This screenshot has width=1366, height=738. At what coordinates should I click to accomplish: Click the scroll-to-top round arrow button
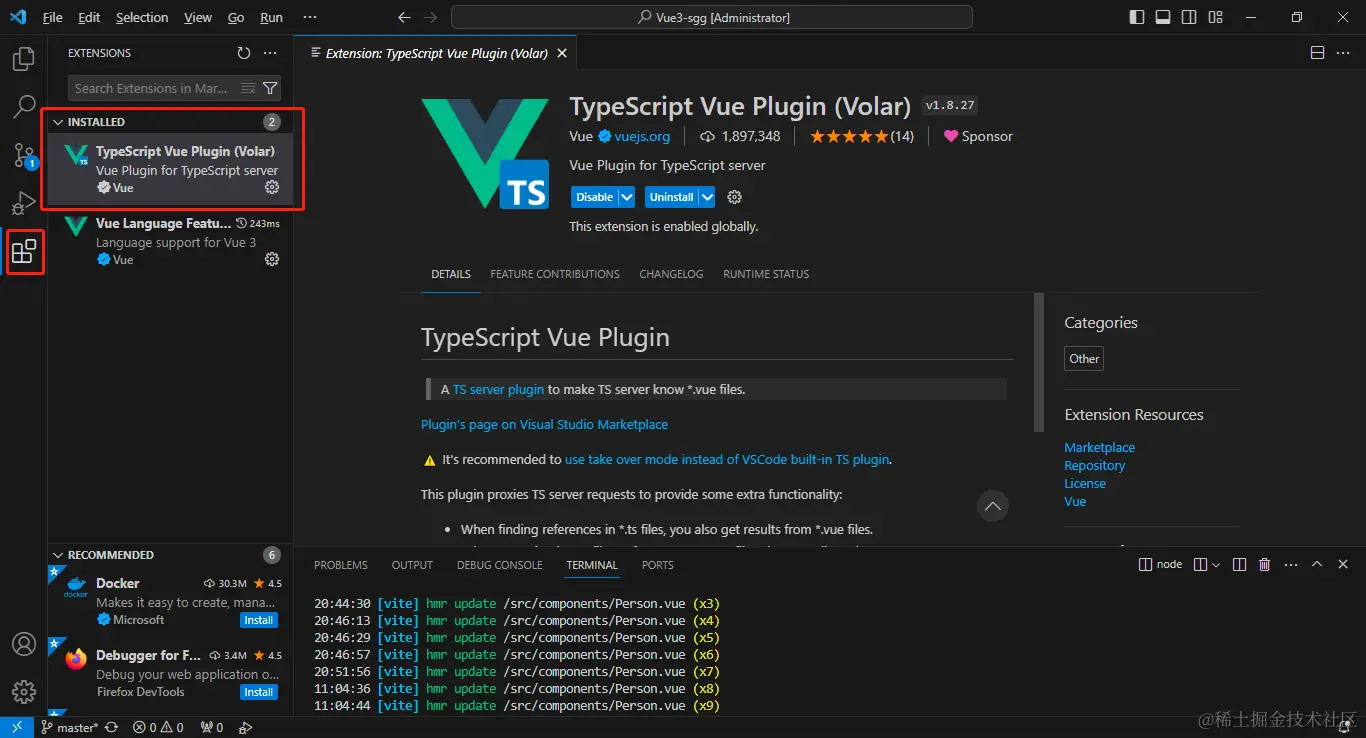point(992,506)
